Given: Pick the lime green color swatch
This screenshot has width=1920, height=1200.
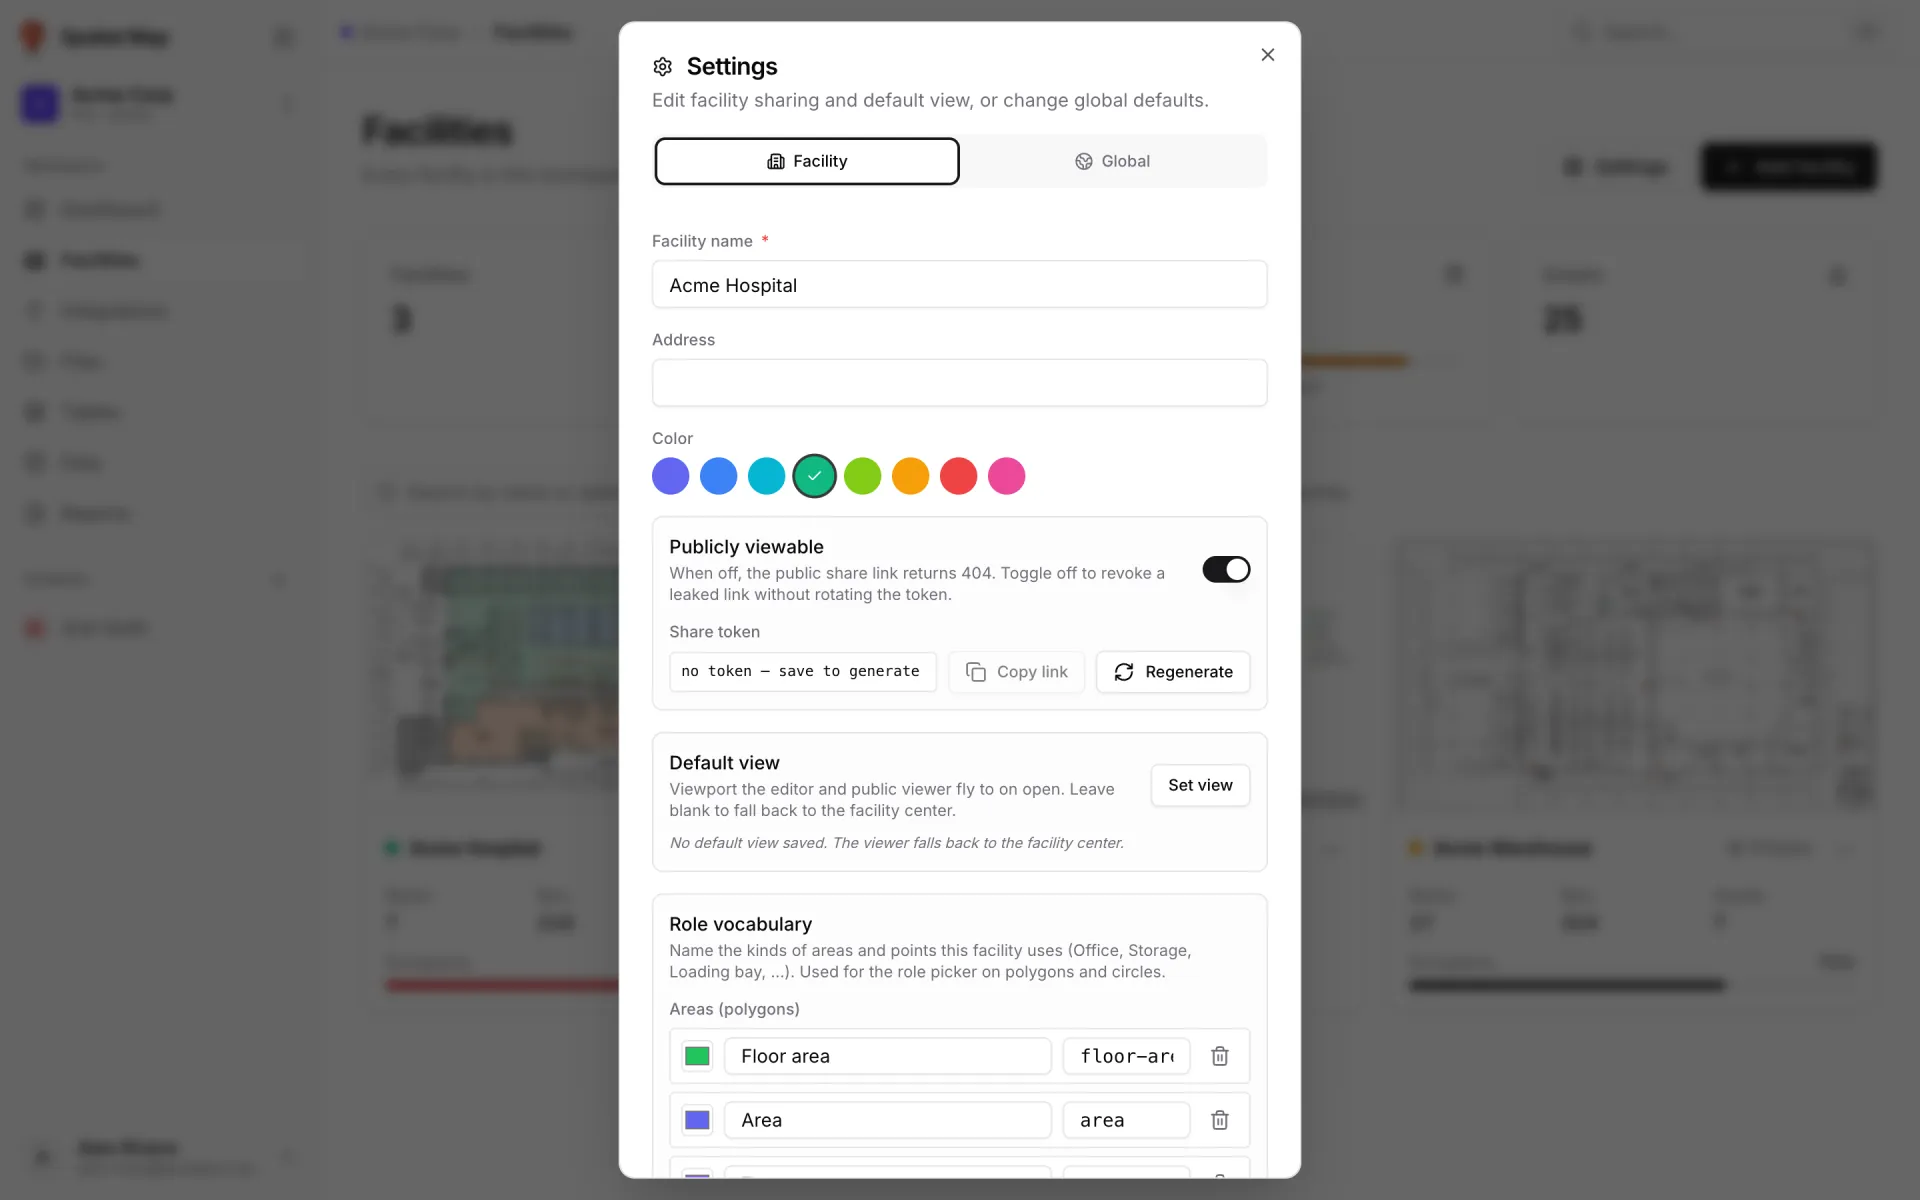Looking at the screenshot, I should point(862,476).
